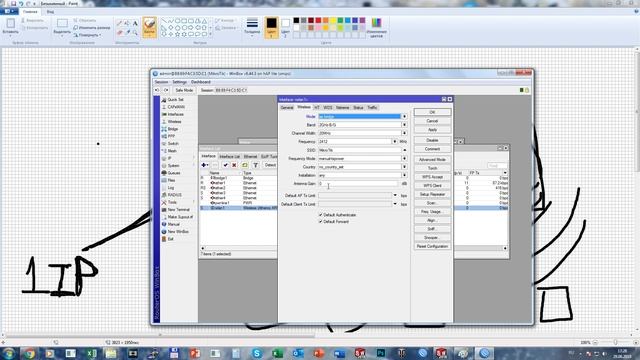The image size is (640, 360).
Task: Open Manual in WinBox sidebar
Action: pos(173,224)
